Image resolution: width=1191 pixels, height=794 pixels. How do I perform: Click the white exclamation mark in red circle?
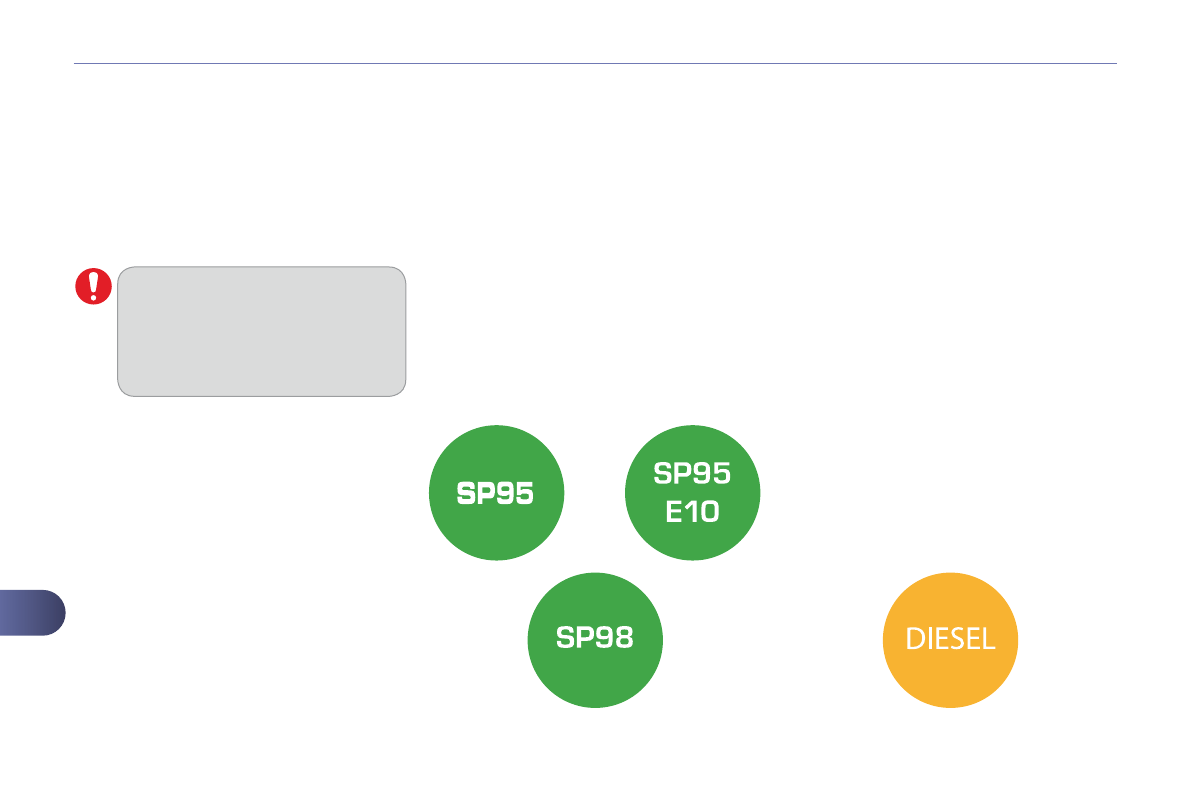click(94, 286)
